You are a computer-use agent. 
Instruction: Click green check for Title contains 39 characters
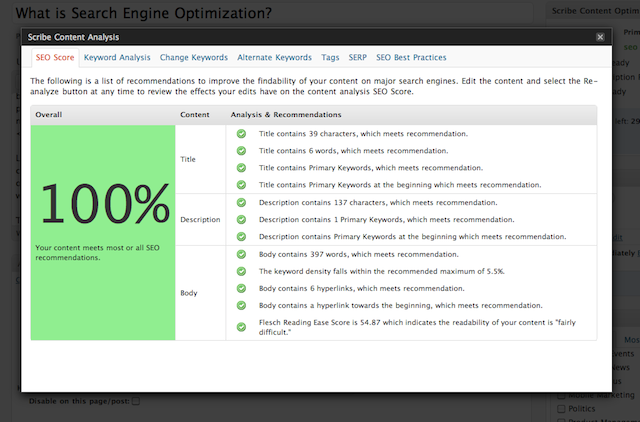pyautogui.click(x=241, y=134)
